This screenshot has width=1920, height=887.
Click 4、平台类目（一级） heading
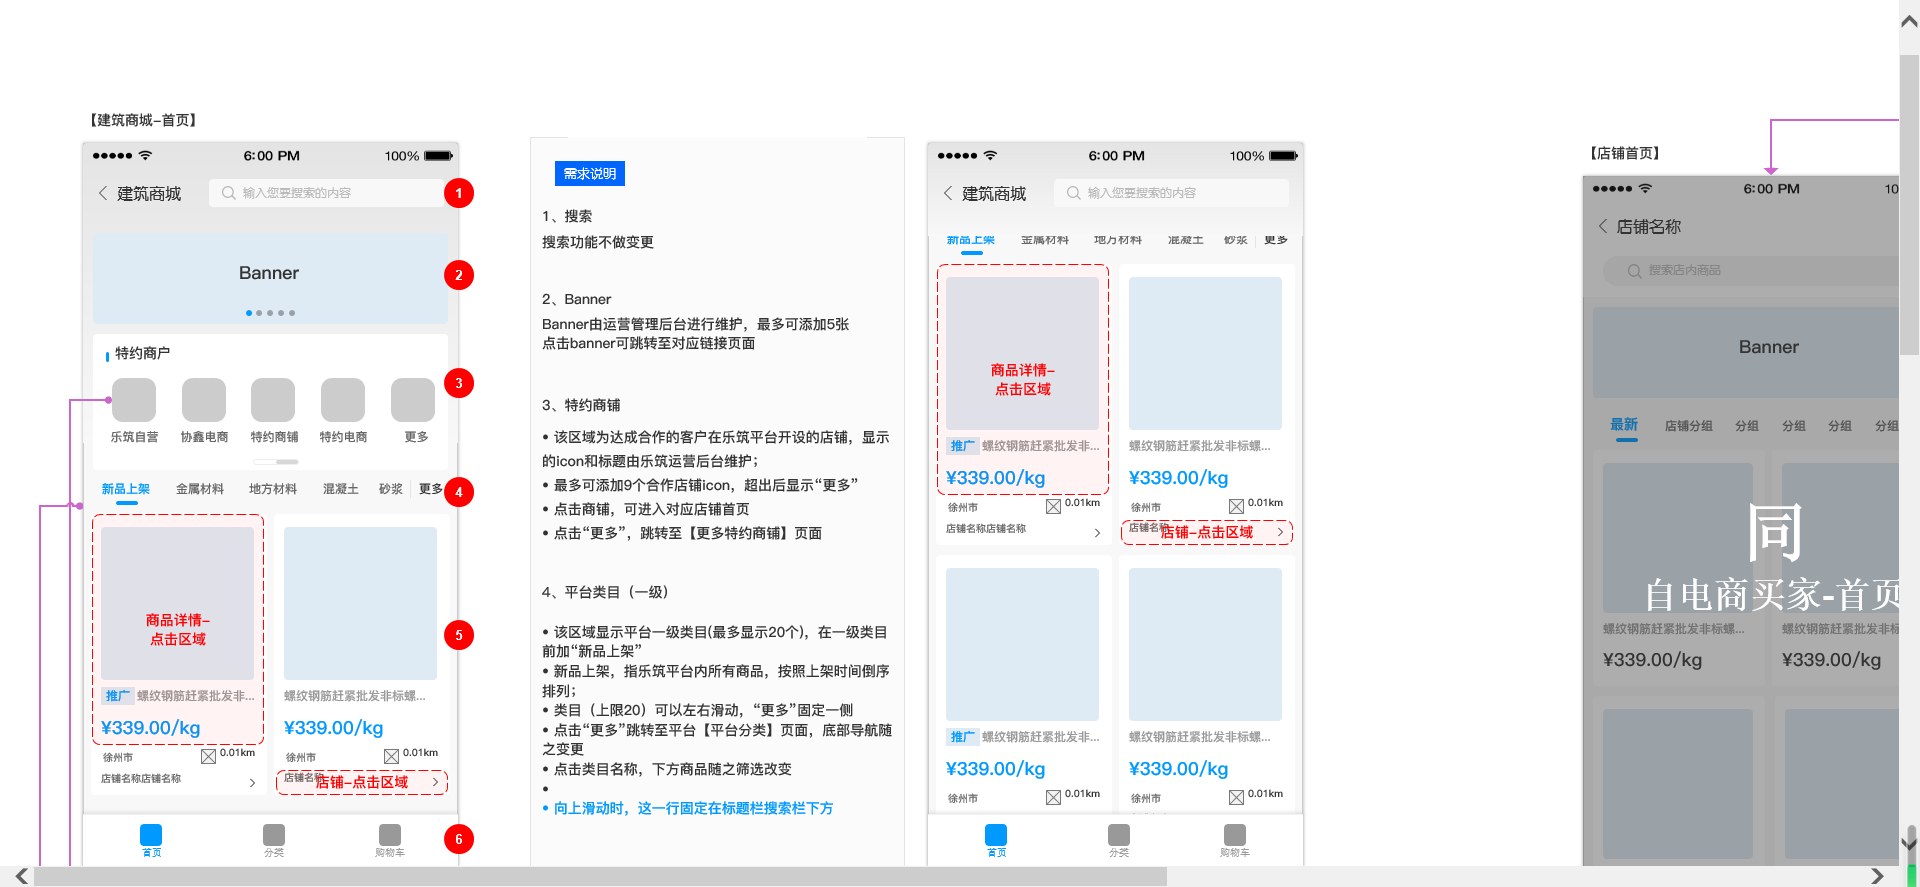coord(605,592)
